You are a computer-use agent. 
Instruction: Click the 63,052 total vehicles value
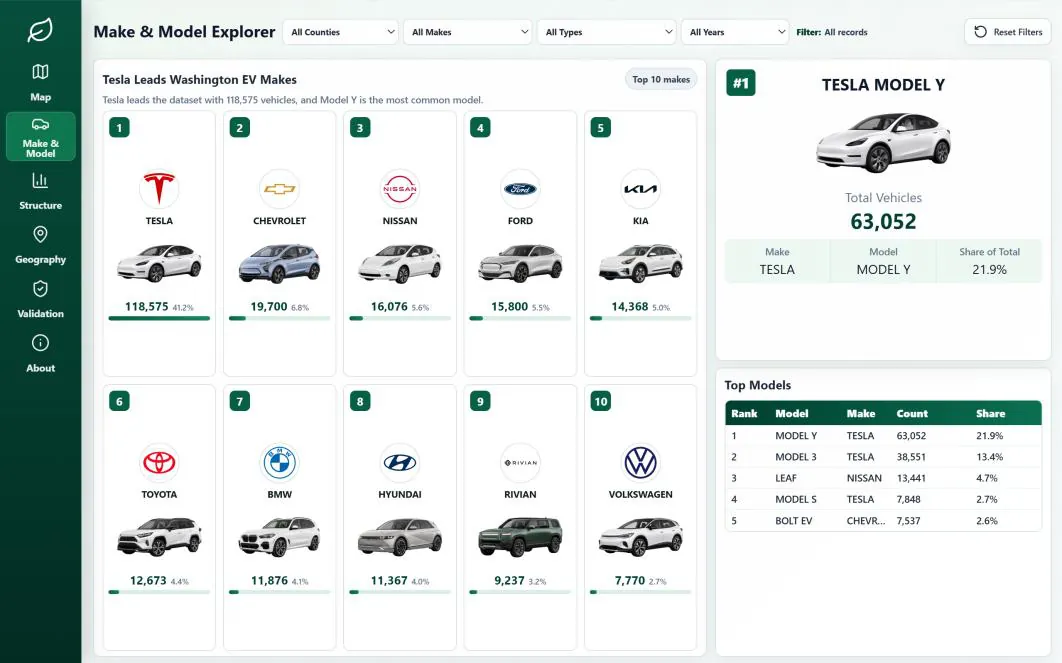point(883,221)
